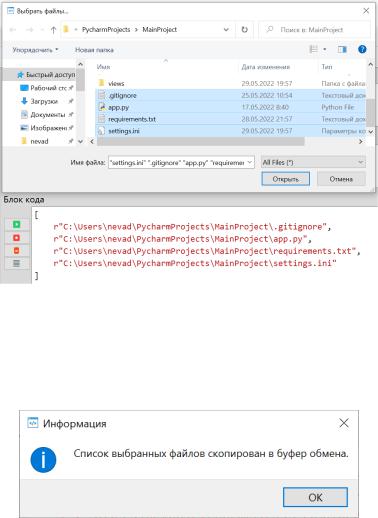The image size is (378, 518).
Task: Click the view mode icon in dialog toolbar
Action: click(314, 50)
